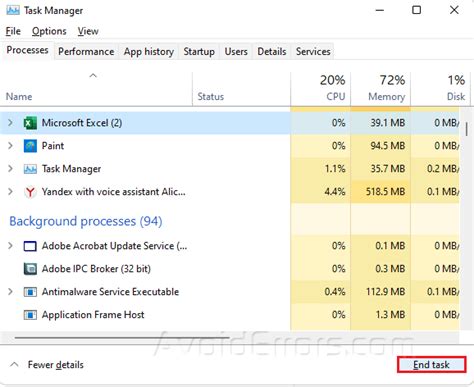The image size is (474, 387).
Task: Sort by the Name column header
Action: pos(96,89)
